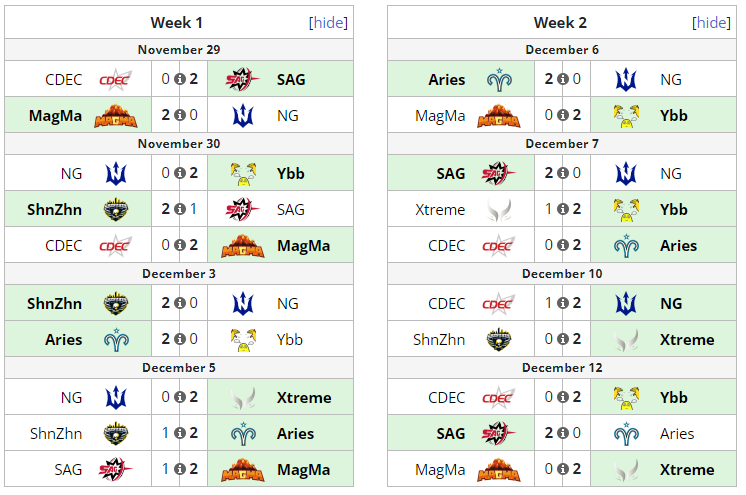This screenshot has height=495, width=746.
Task: Show details icon for ShnZhn vs SAG match
Action: click(179, 209)
